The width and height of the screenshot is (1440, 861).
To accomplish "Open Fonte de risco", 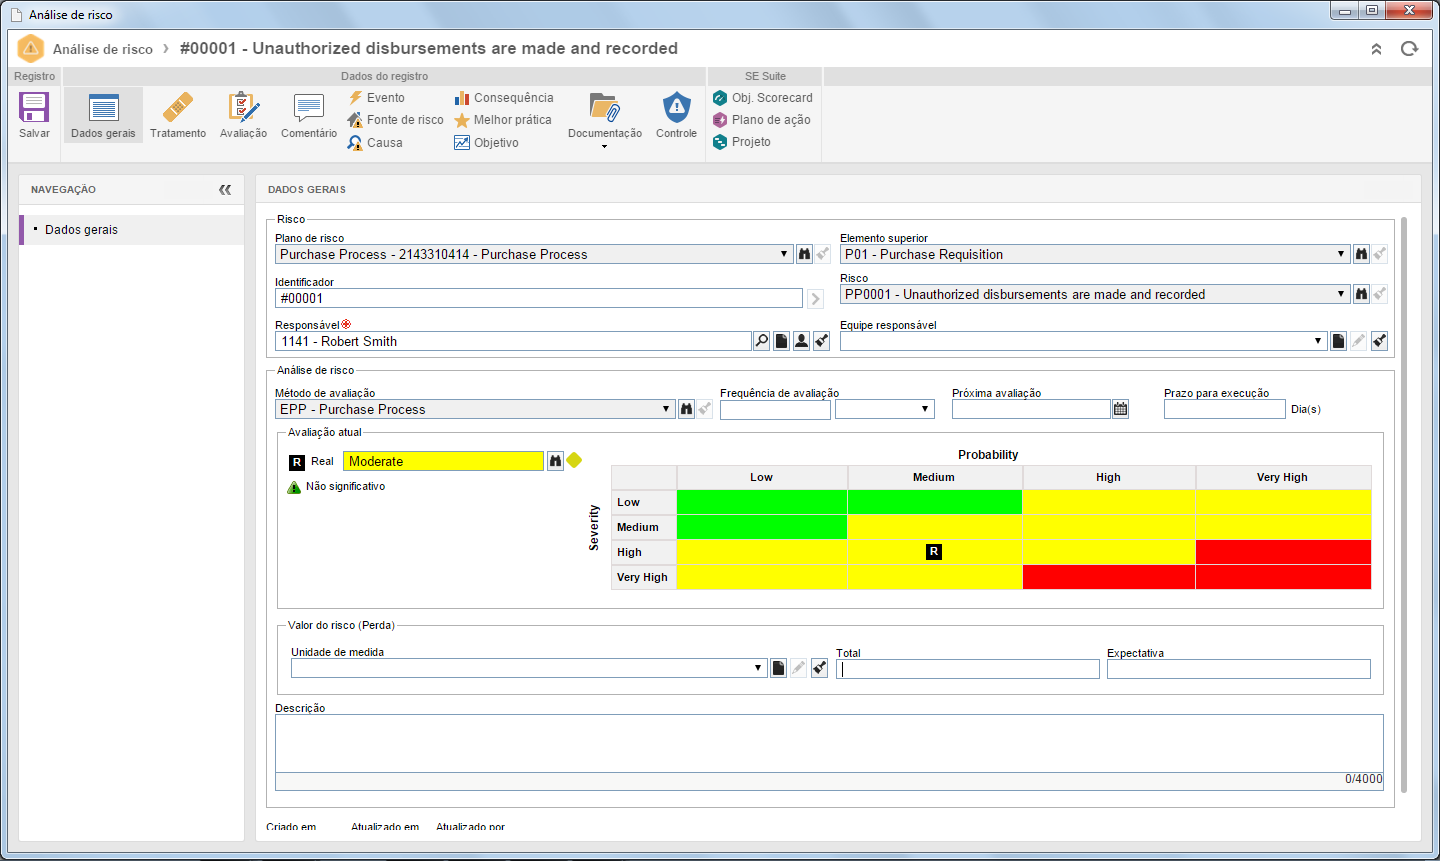I will (x=395, y=120).
